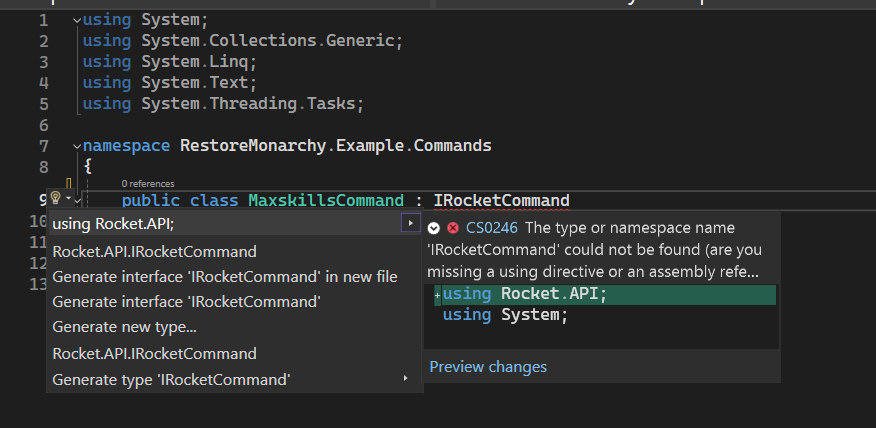Choose the second Rocket.API.IRocketCommand entry

(x=154, y=353)
